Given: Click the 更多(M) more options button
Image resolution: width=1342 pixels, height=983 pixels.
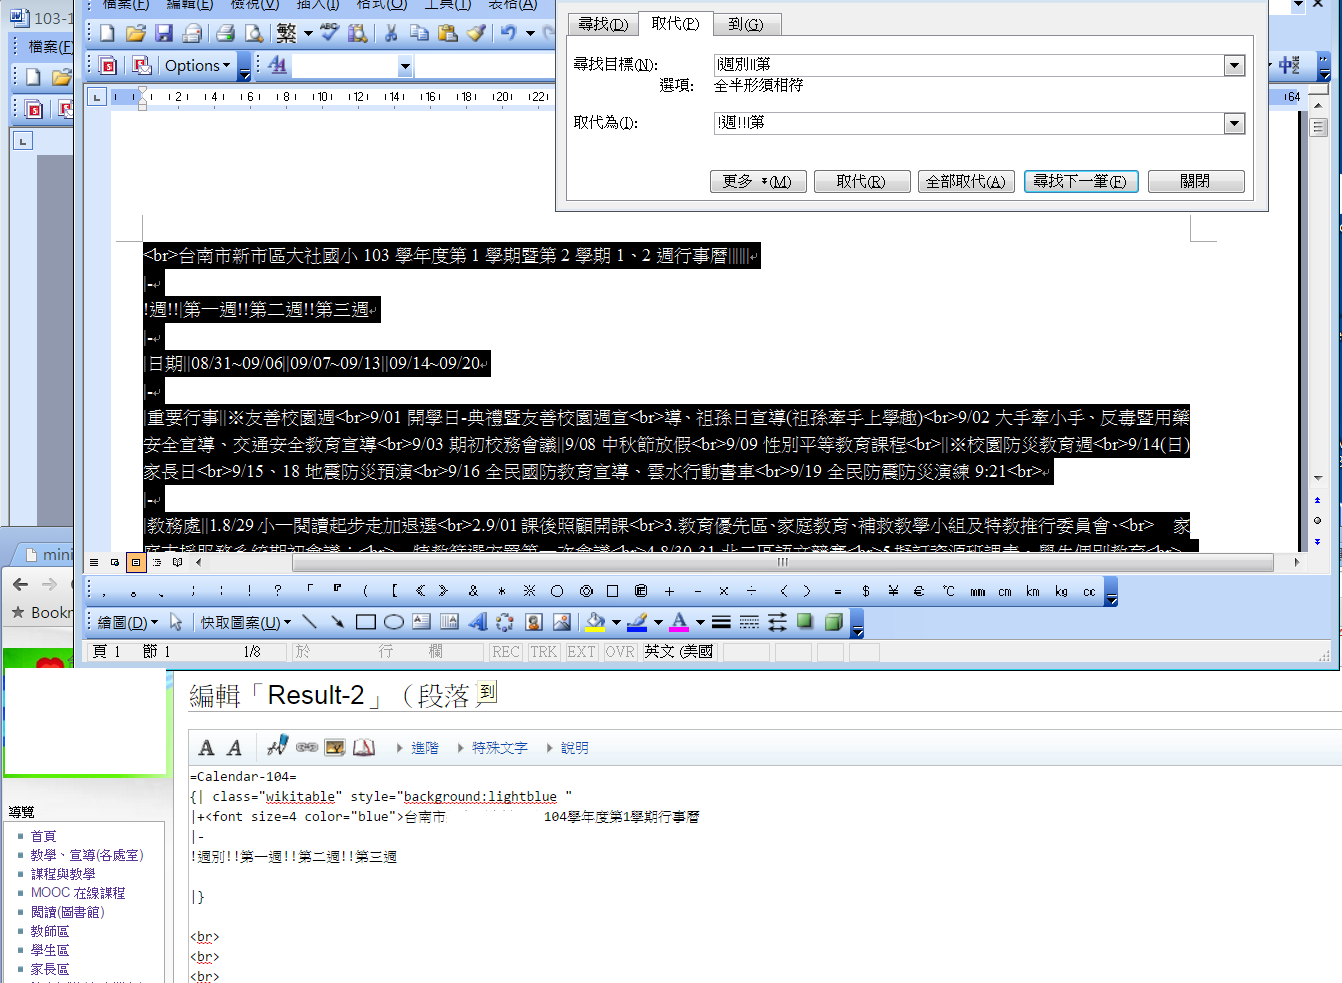Looking at the screenshot, I should [x=758, y=181].
